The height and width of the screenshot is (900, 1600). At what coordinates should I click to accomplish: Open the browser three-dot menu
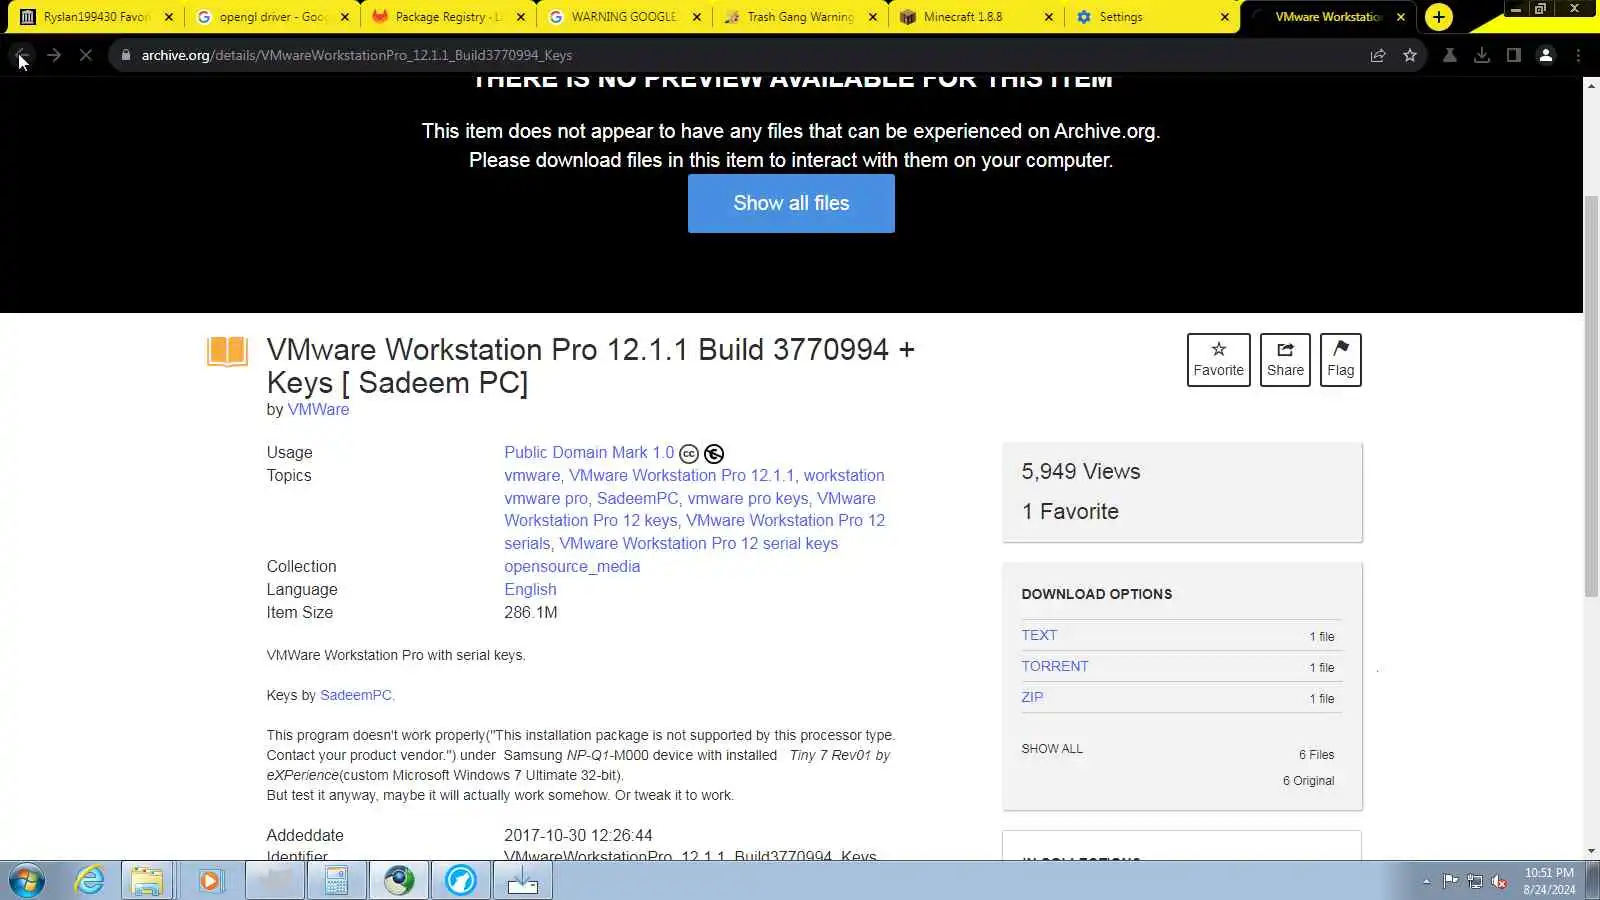1579,56
